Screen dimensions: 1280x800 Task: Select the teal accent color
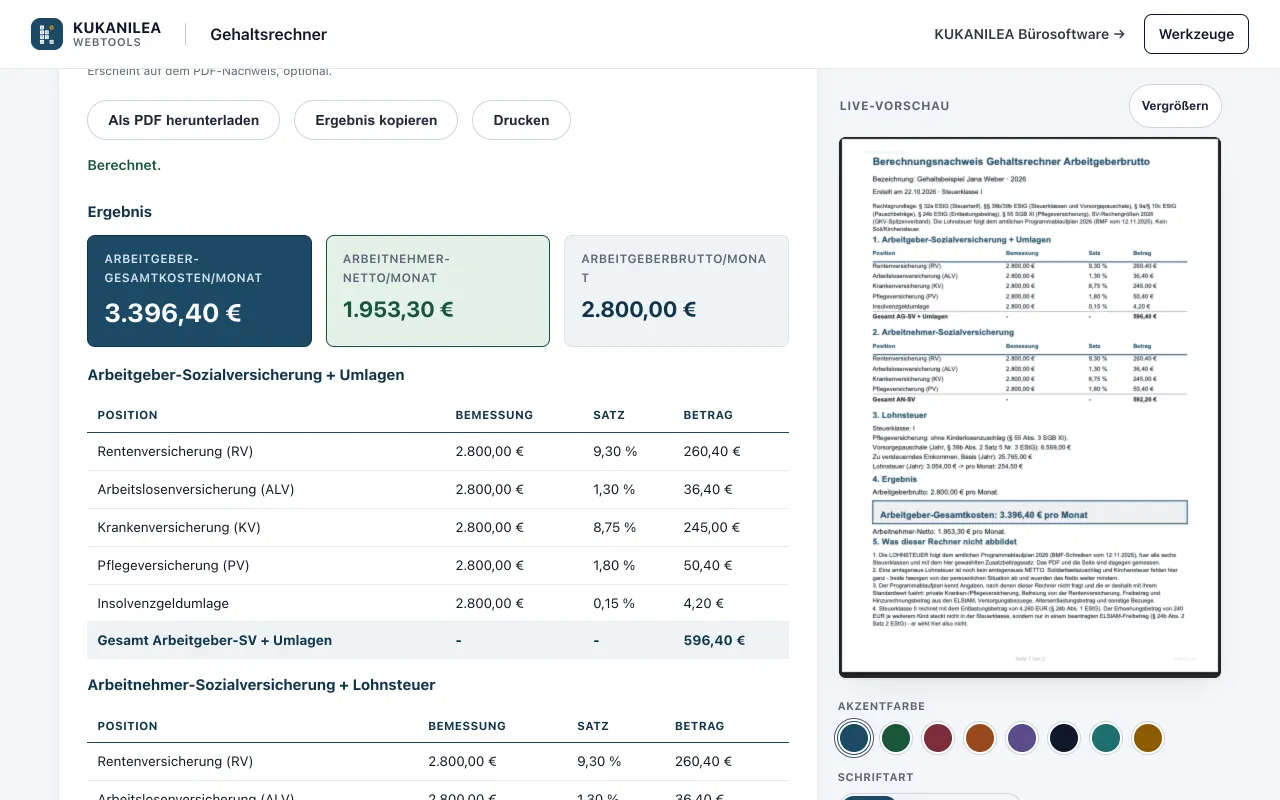pos(1106,738)
